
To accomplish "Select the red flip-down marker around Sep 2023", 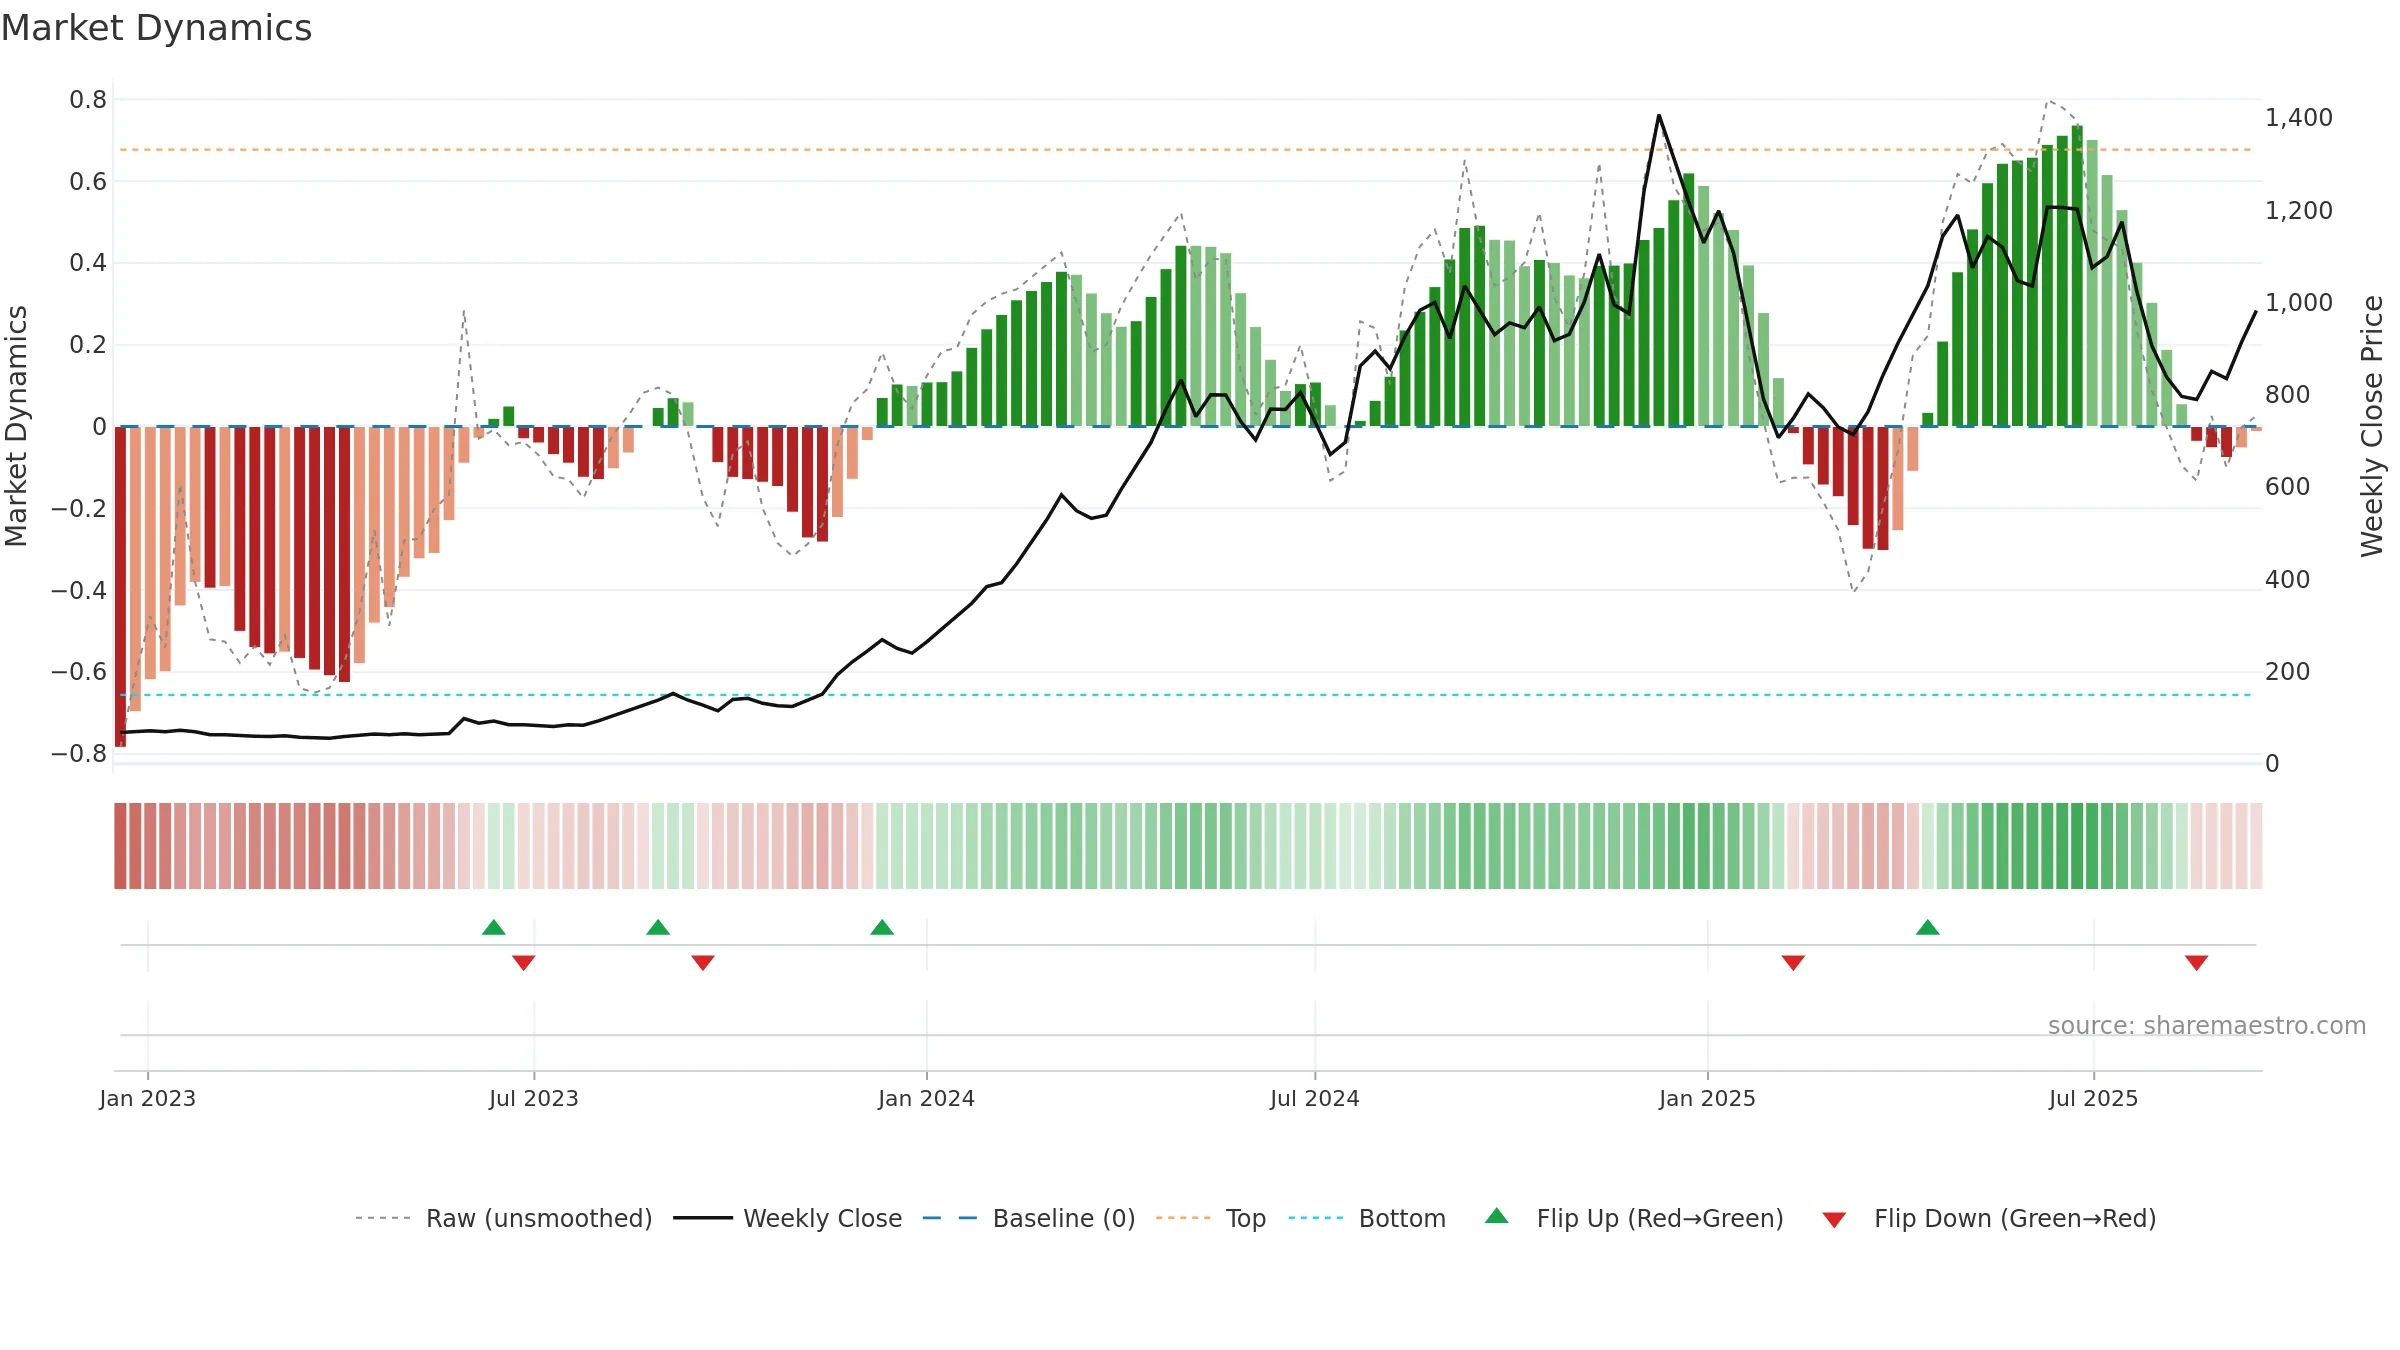I will pos(703,962).
